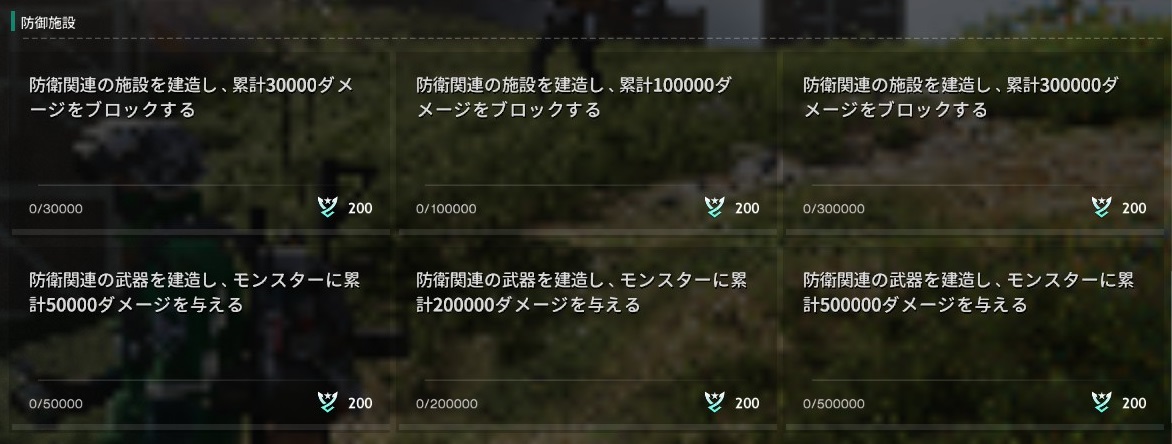The width and height of the screenshot is (1172, 444).
Task: Click reward badge icon on 30000 block card
Action: pos(327,207)
